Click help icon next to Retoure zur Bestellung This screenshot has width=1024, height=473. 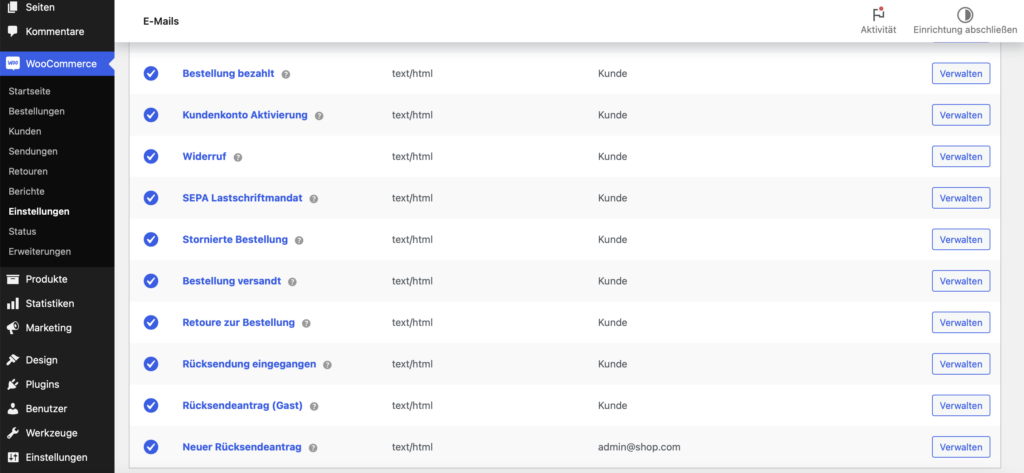(x=306, y=323)
